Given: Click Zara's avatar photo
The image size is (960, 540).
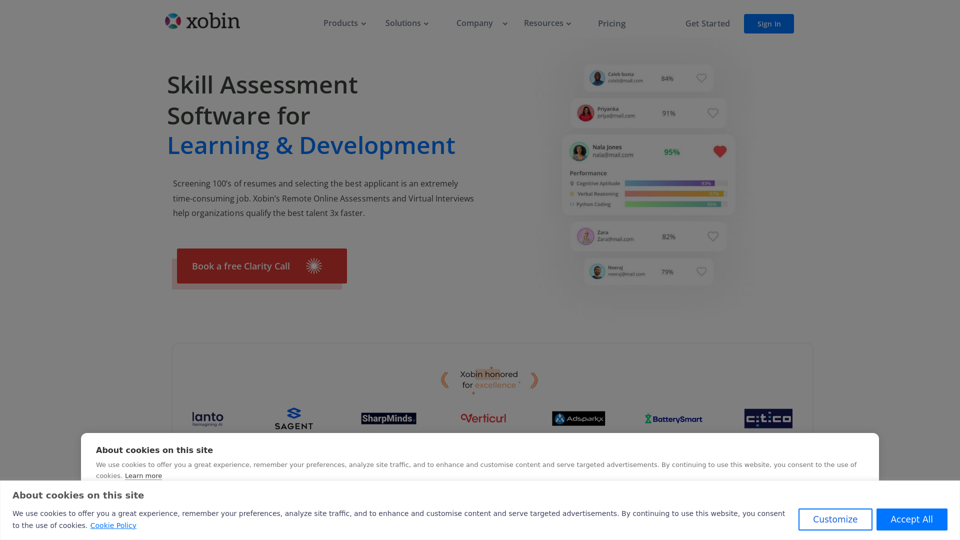Looking at the screenshot, I should [x=586, y=236].
